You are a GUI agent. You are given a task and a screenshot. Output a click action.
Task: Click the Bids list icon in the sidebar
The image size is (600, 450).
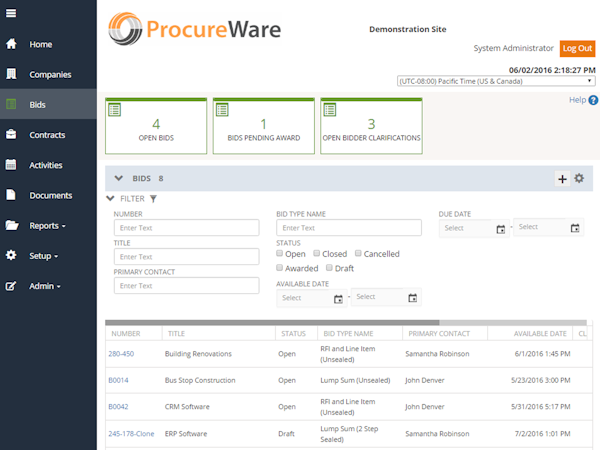[x=11, y=104]
